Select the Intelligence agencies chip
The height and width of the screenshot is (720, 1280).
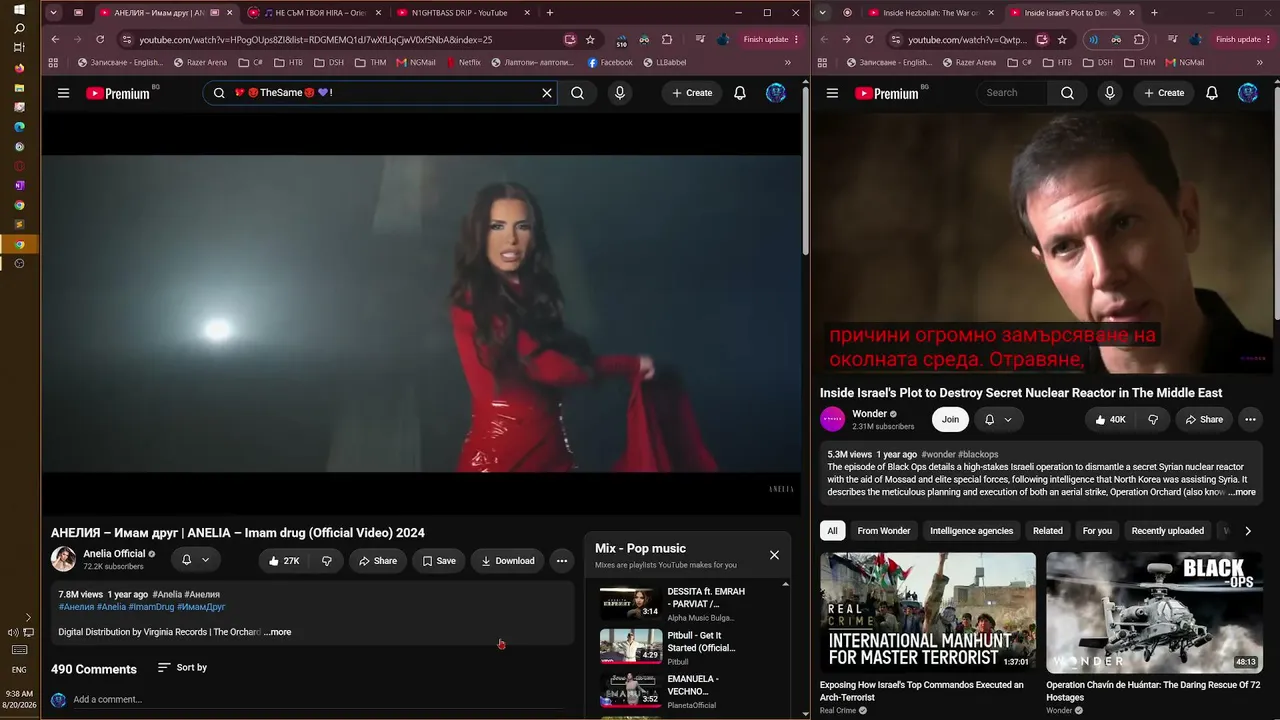(x=972, y=531)
